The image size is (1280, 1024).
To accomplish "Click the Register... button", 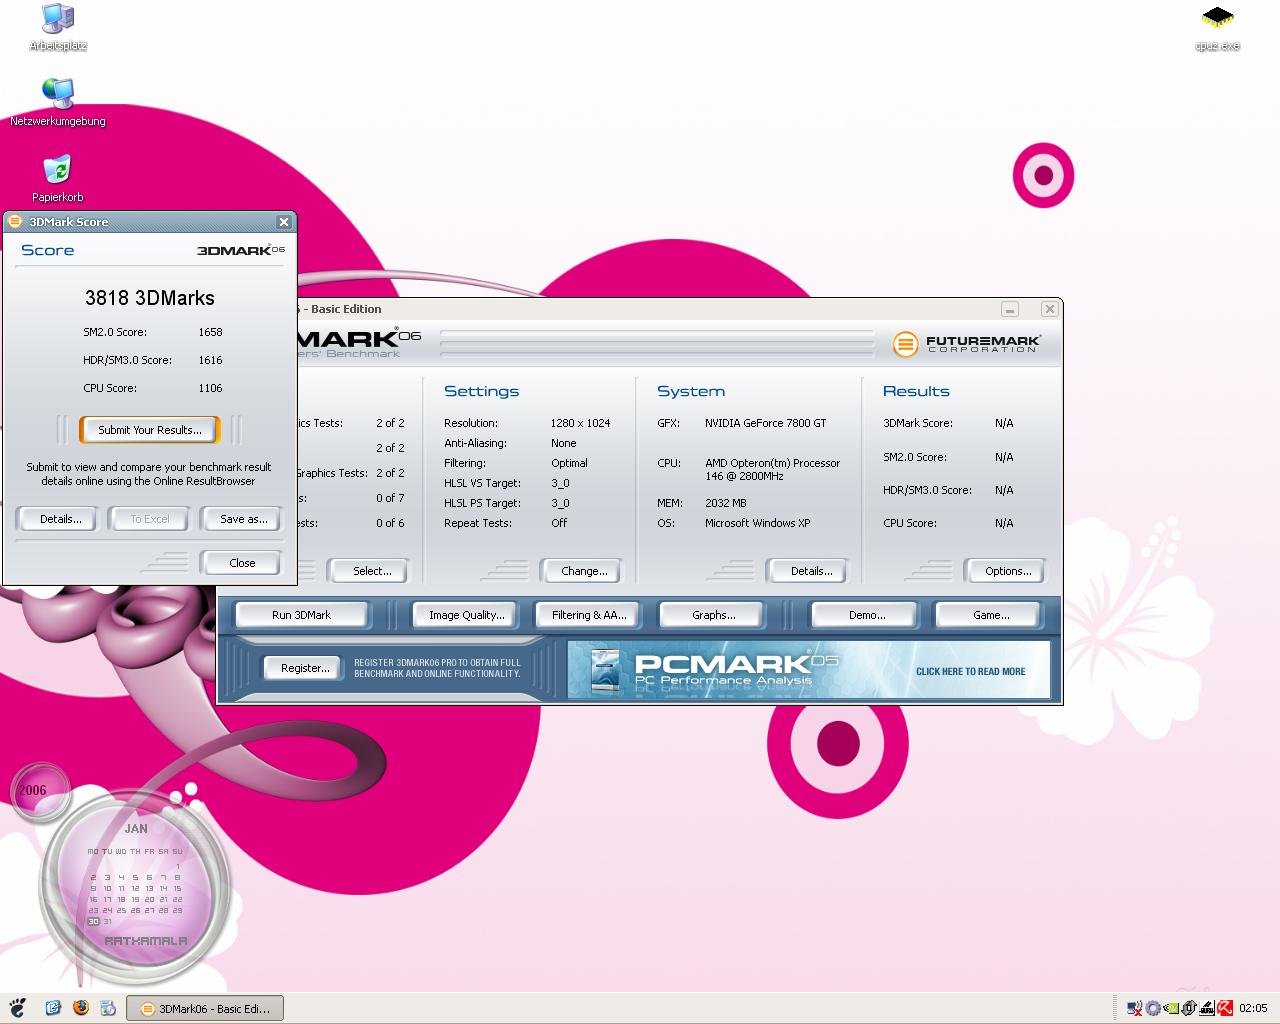I will click(x=305, y=668).
